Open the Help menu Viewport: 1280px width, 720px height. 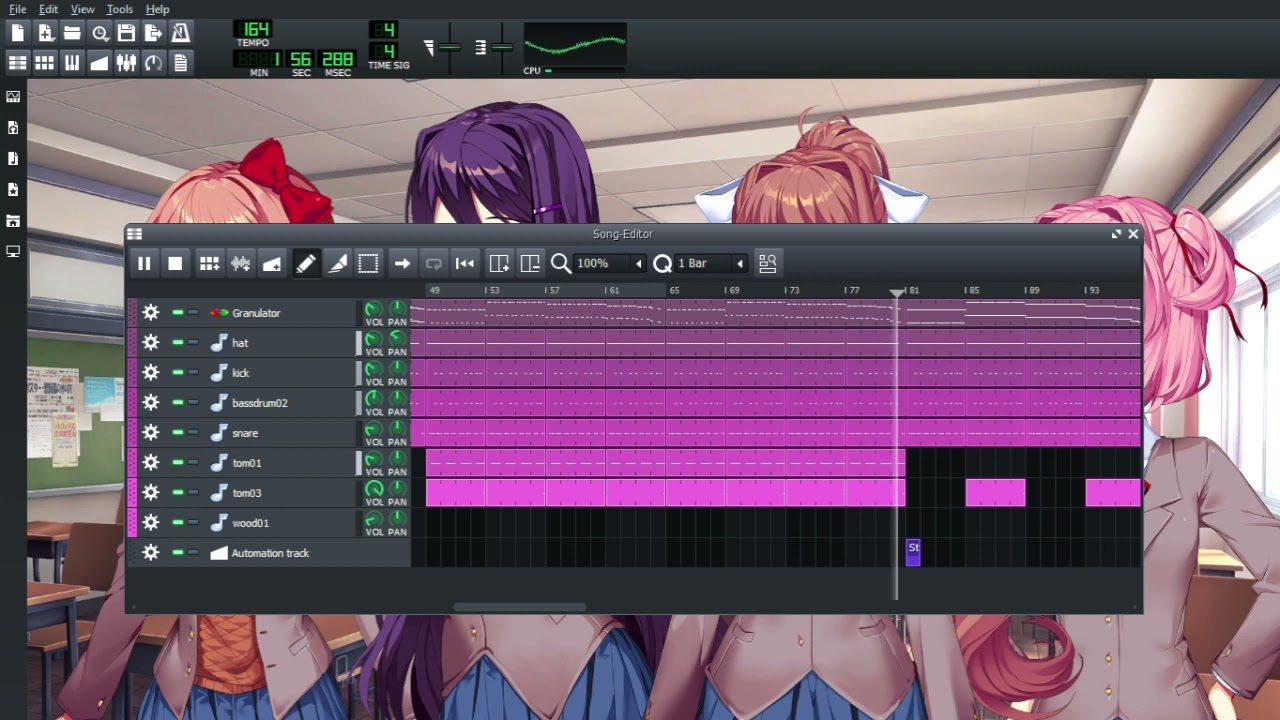point(158,9)
